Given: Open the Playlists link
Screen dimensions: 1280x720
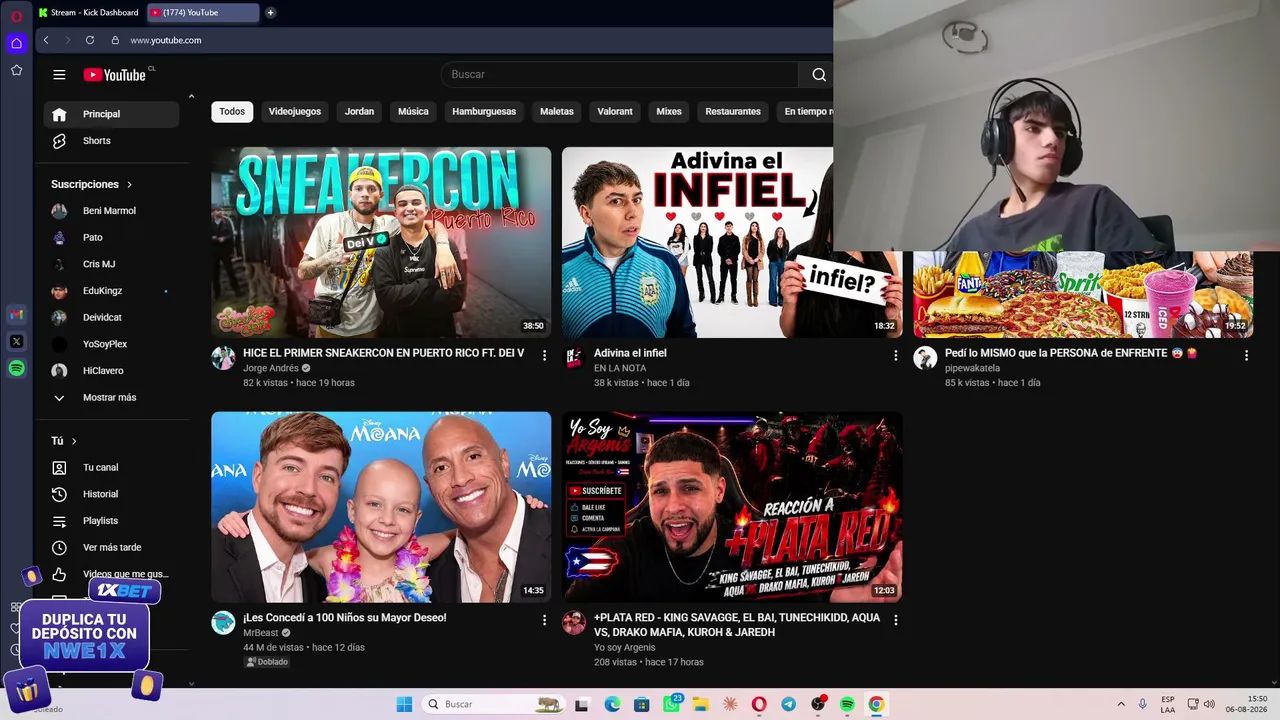Looking at the screenshot, I should pos(112,521).
